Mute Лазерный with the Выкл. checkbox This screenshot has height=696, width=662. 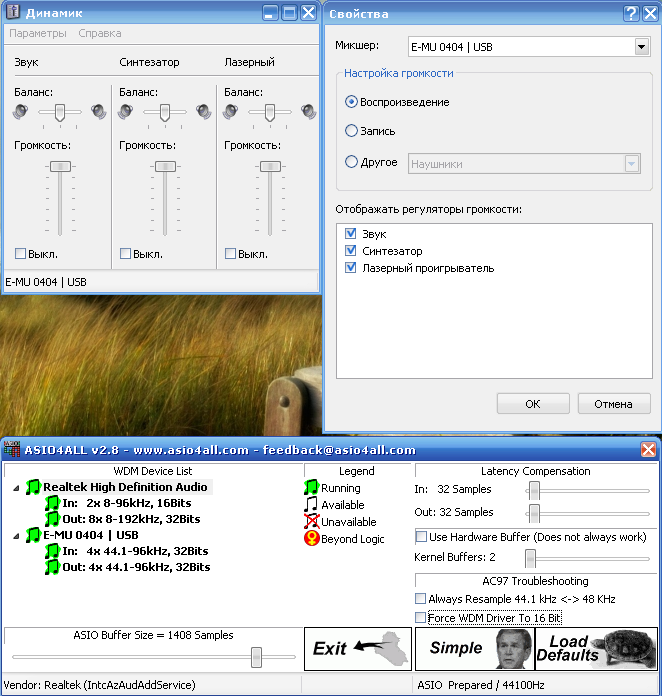230,253
